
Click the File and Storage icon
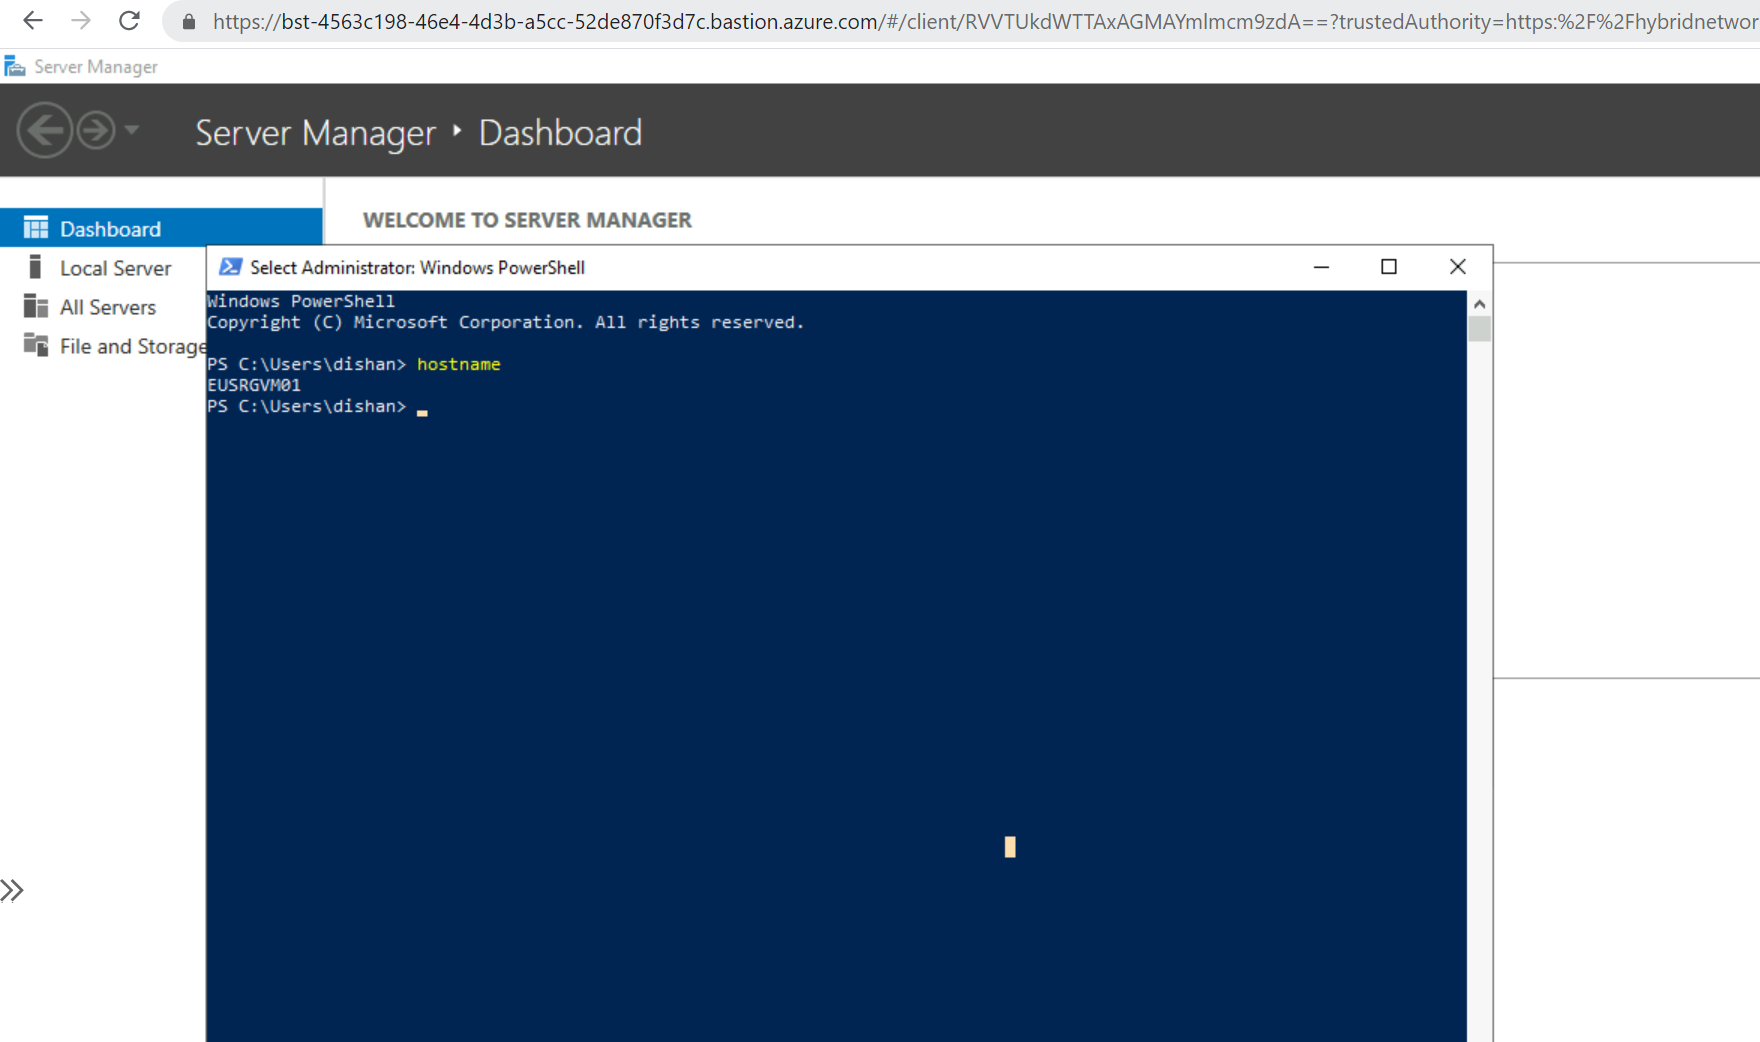pos(36,345)
